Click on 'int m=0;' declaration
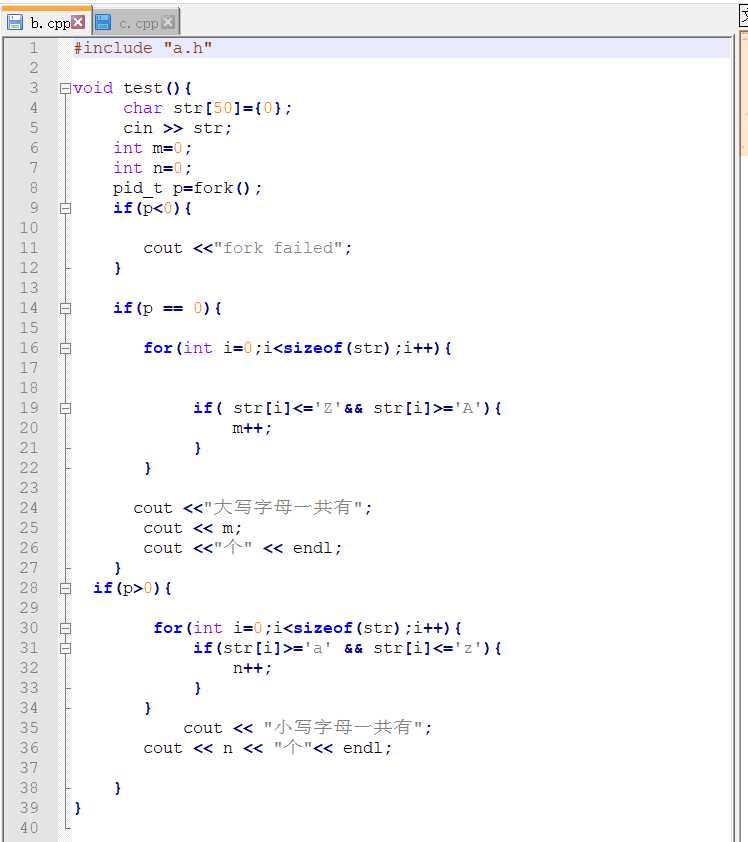Viewport: 748px width, 842px height. click(x=152, y=148)
